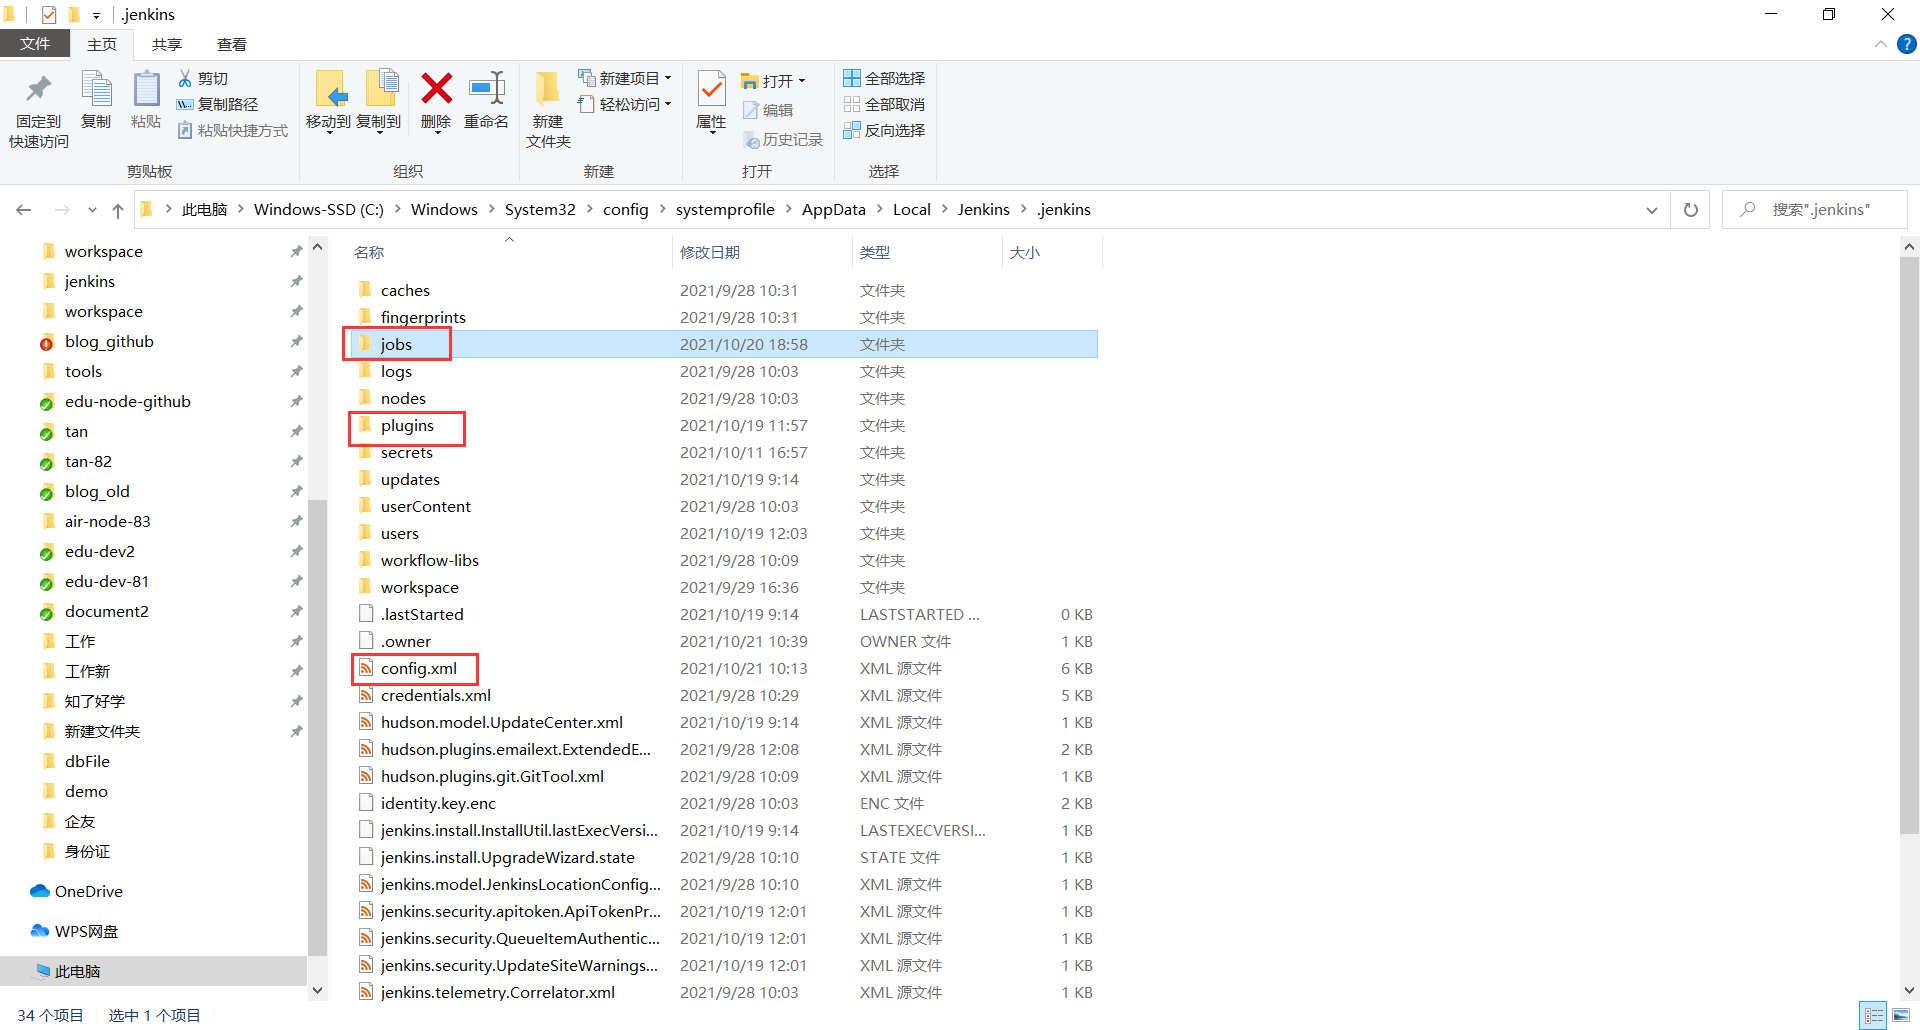This screenshot has width=1920, height=1030.
Task: Expand breadcrumb arrow after Windows-SSD (C:)
Action: pos(397,209)
